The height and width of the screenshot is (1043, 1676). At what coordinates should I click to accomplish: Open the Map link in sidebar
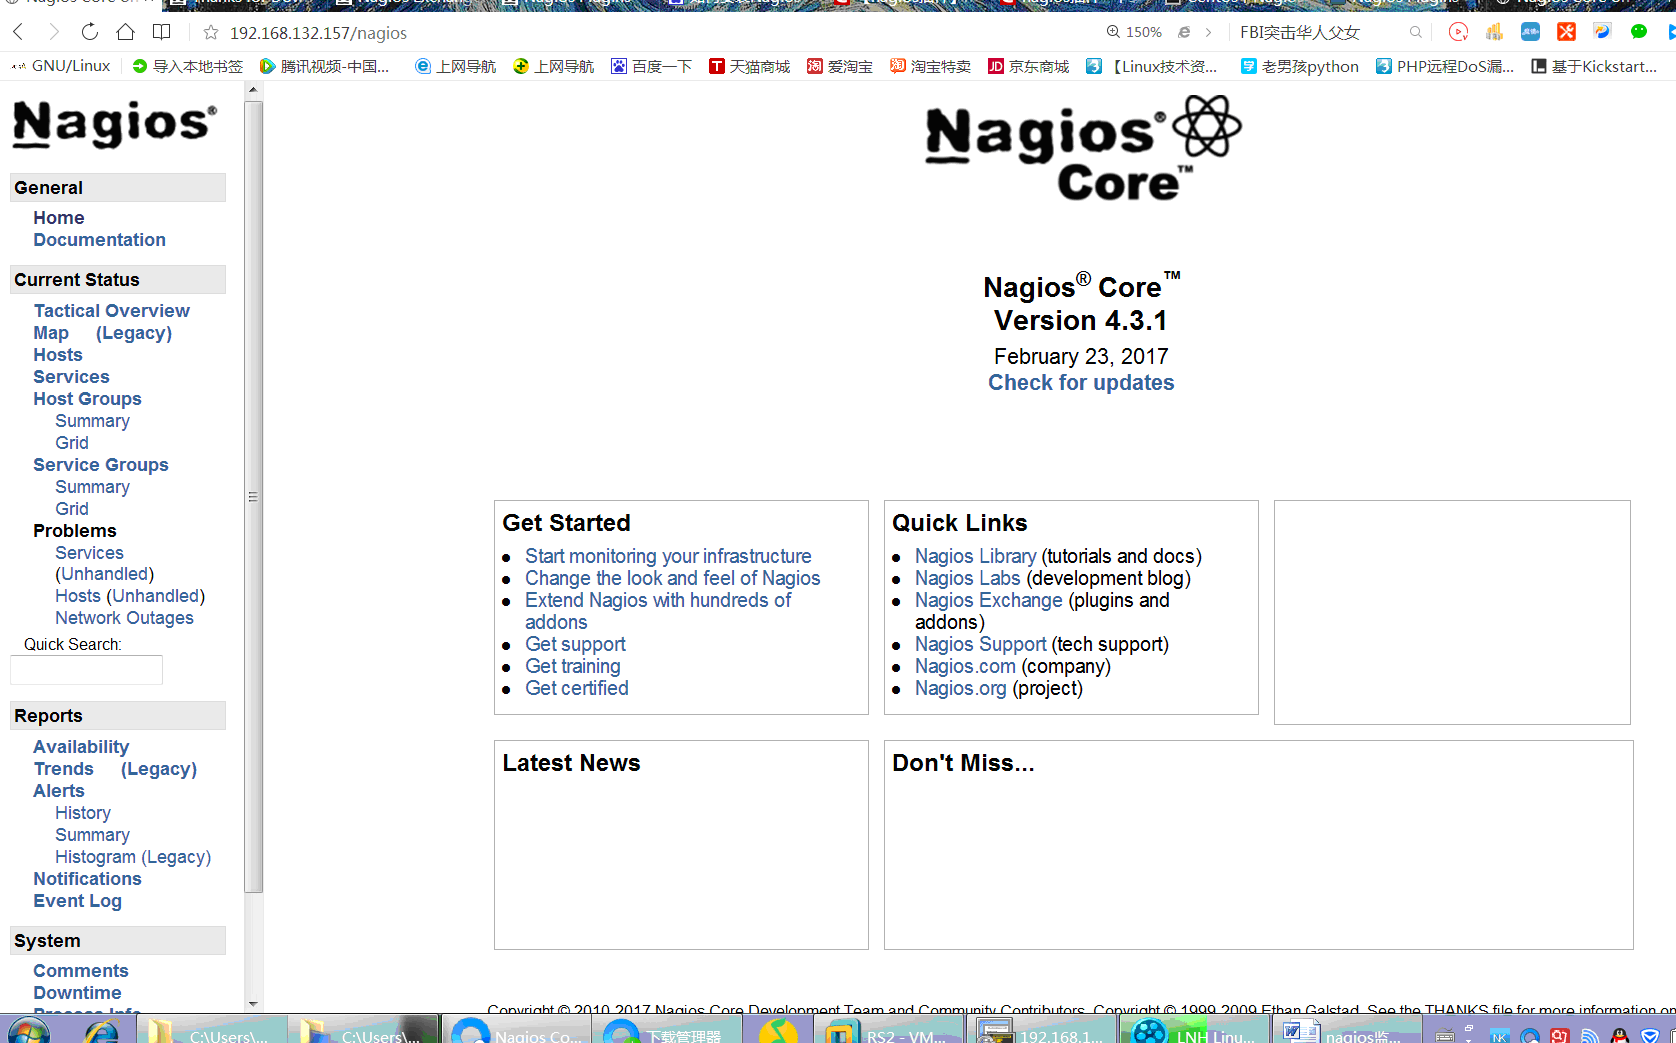pos(51,333)
